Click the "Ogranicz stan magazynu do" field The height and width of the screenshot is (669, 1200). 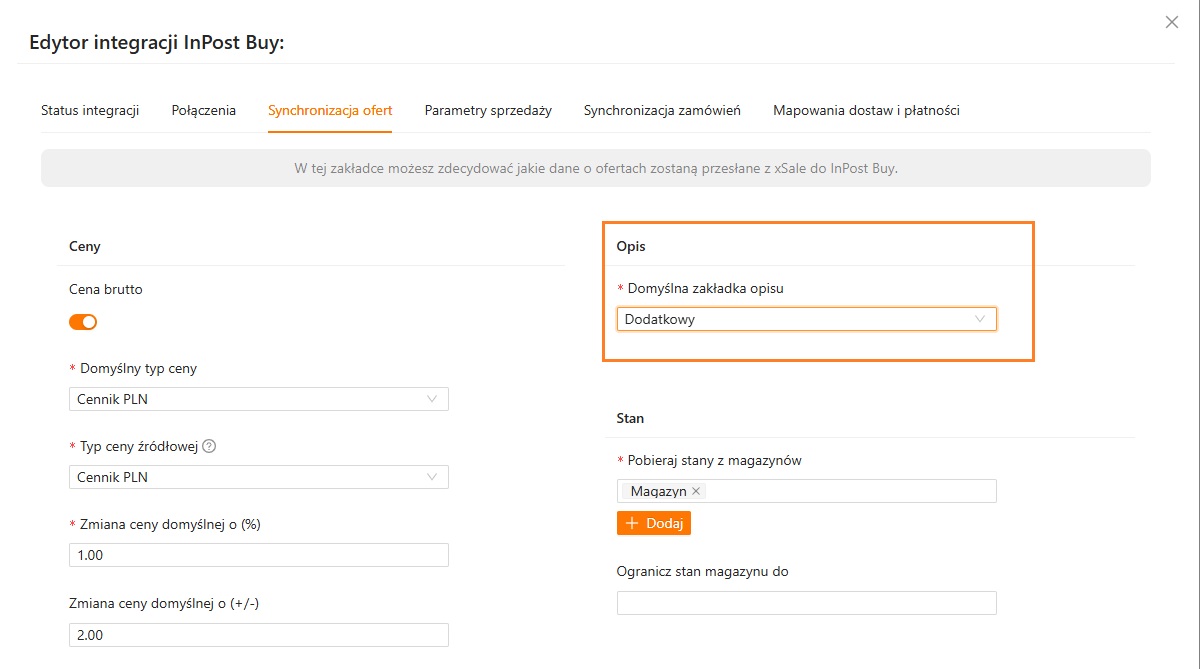coord(805,602)
